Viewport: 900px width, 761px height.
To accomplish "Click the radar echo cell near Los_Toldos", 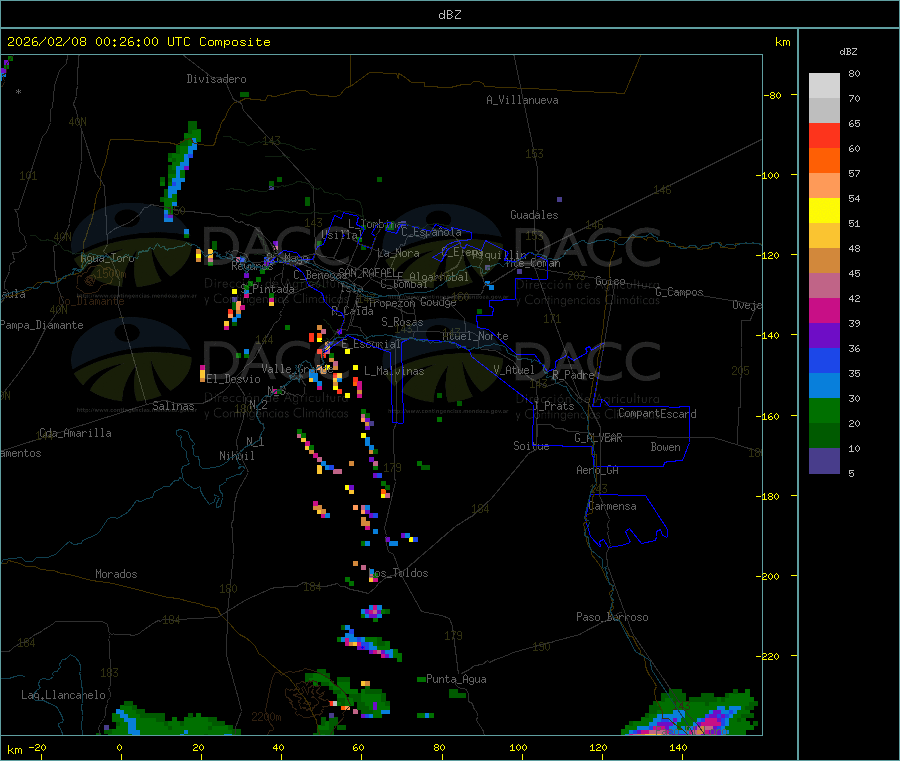I will (x=374, y=576).
